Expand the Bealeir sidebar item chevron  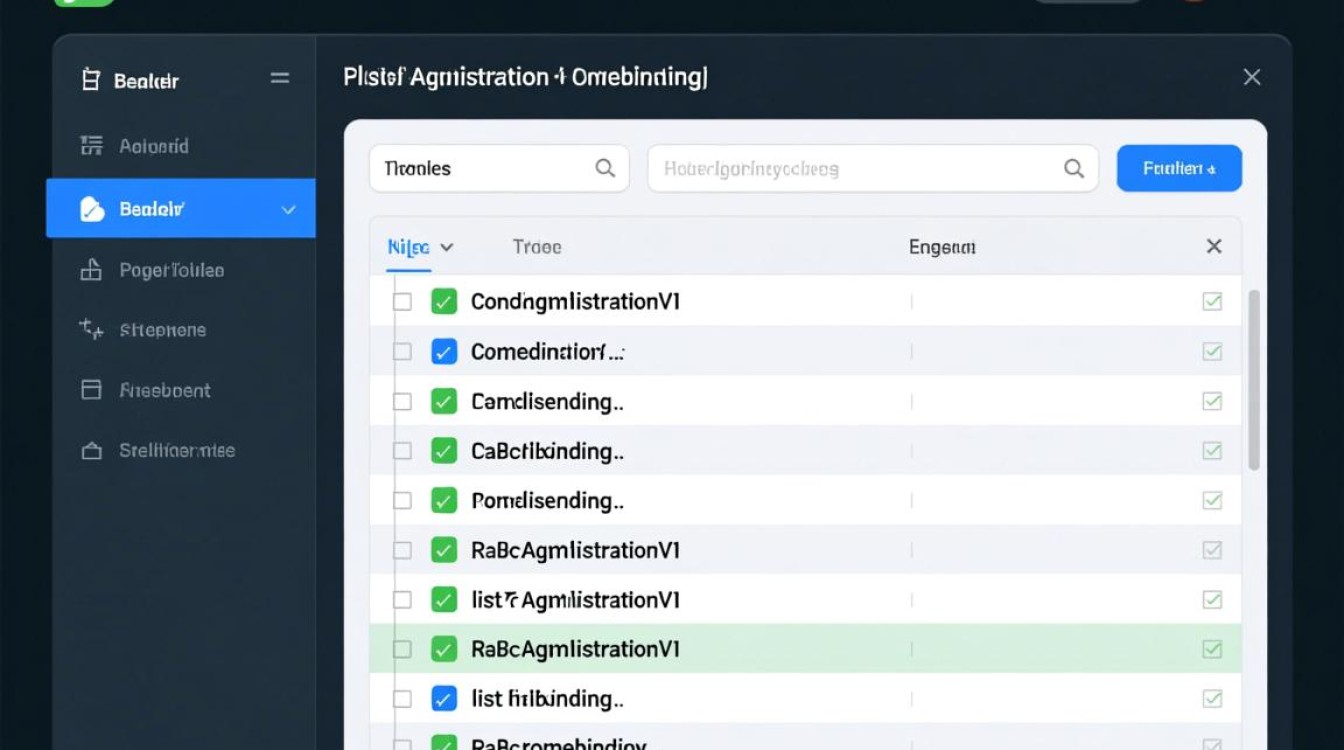coord(288,210)
